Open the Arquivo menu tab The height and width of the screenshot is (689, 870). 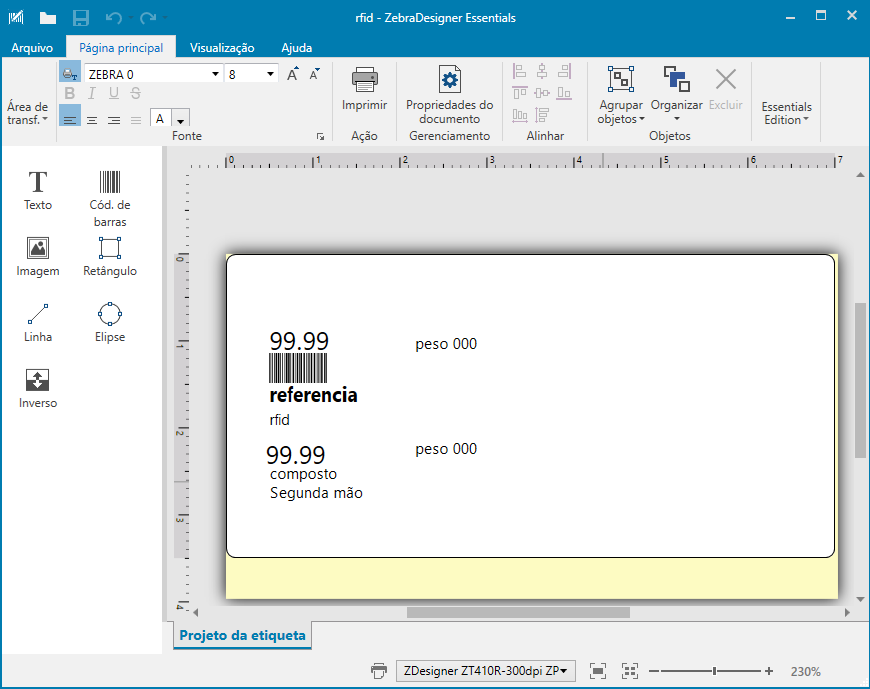pyautogui.click(x=32, y=47)
